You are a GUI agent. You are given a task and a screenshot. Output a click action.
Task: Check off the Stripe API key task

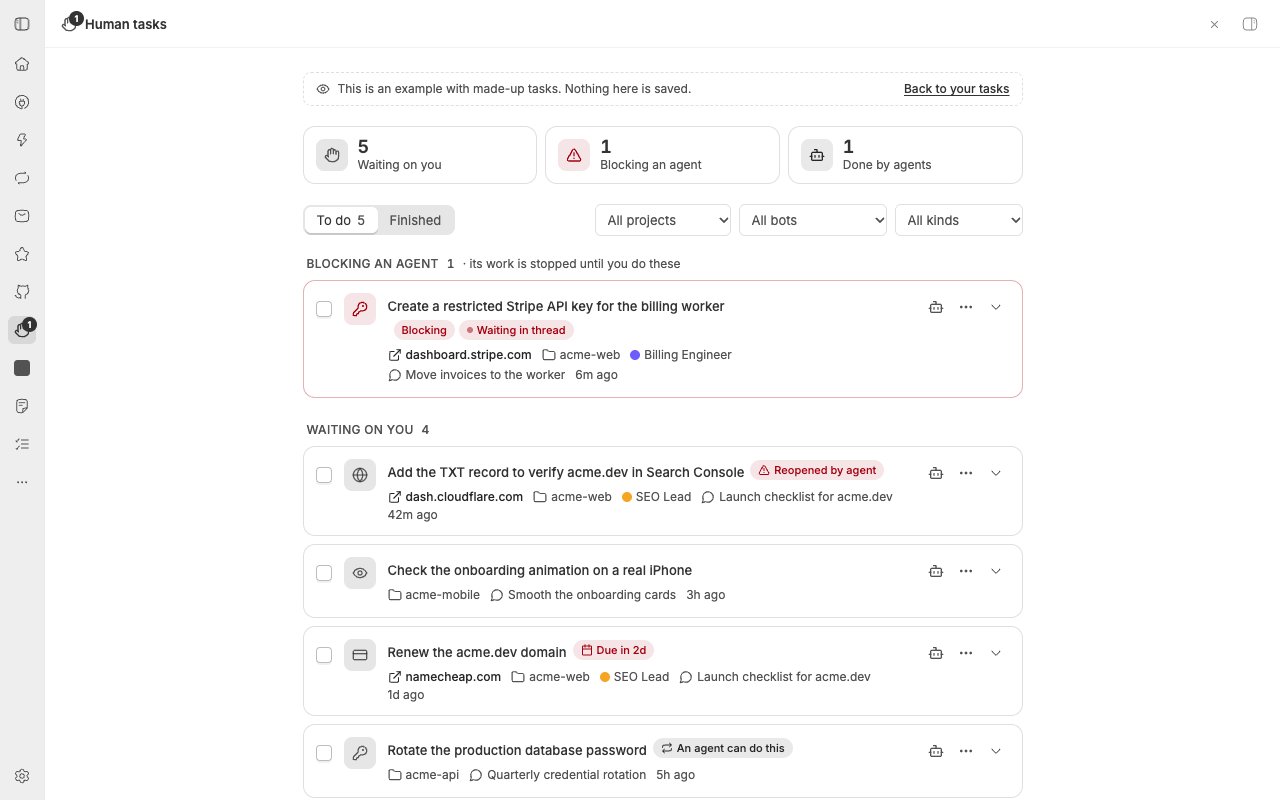(x=324, y=309)
